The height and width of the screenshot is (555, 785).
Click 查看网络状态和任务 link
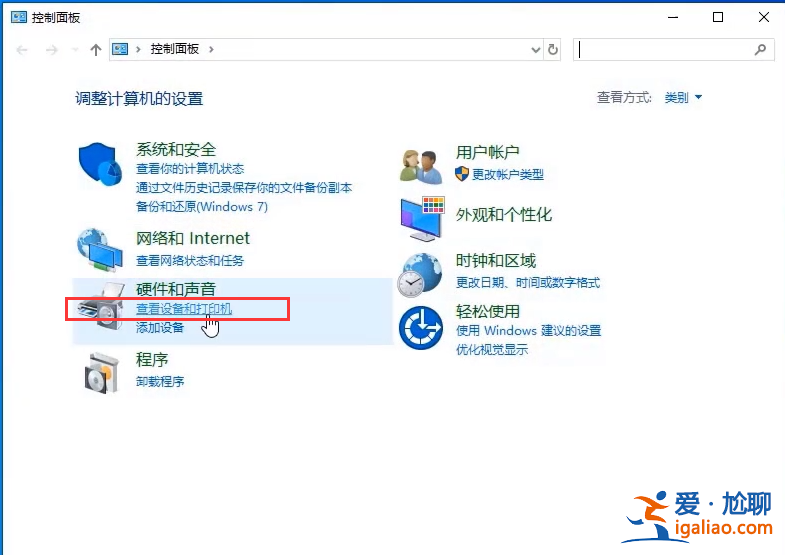pos(190,261)
